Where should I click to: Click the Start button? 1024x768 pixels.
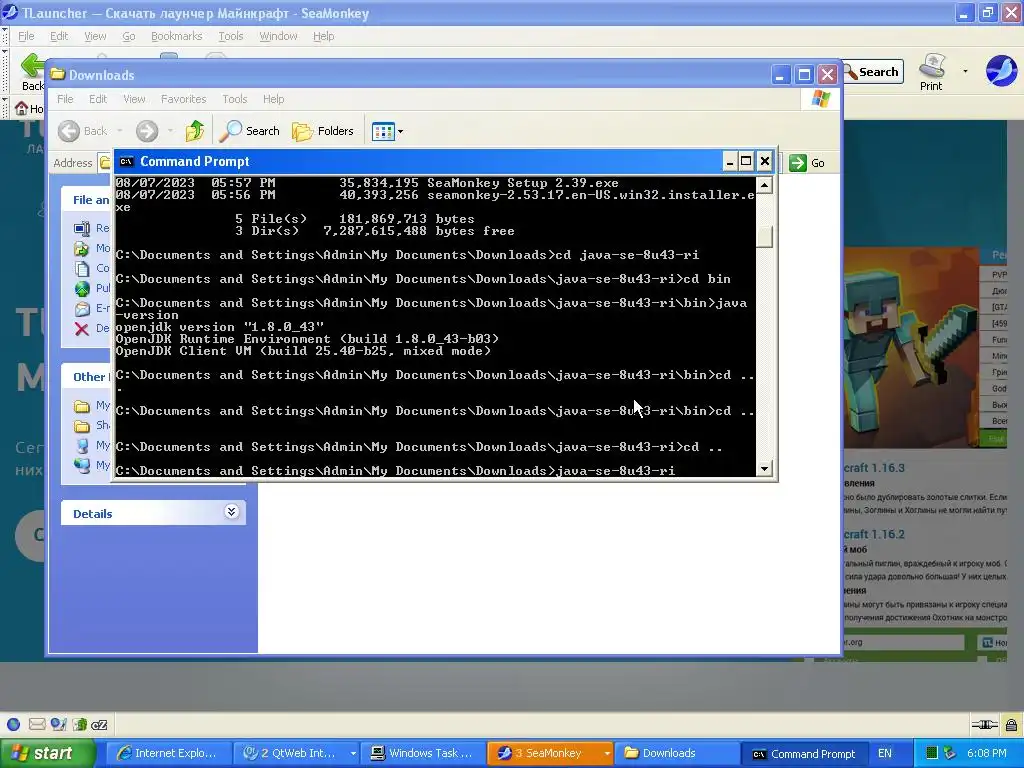click(47, 753)
